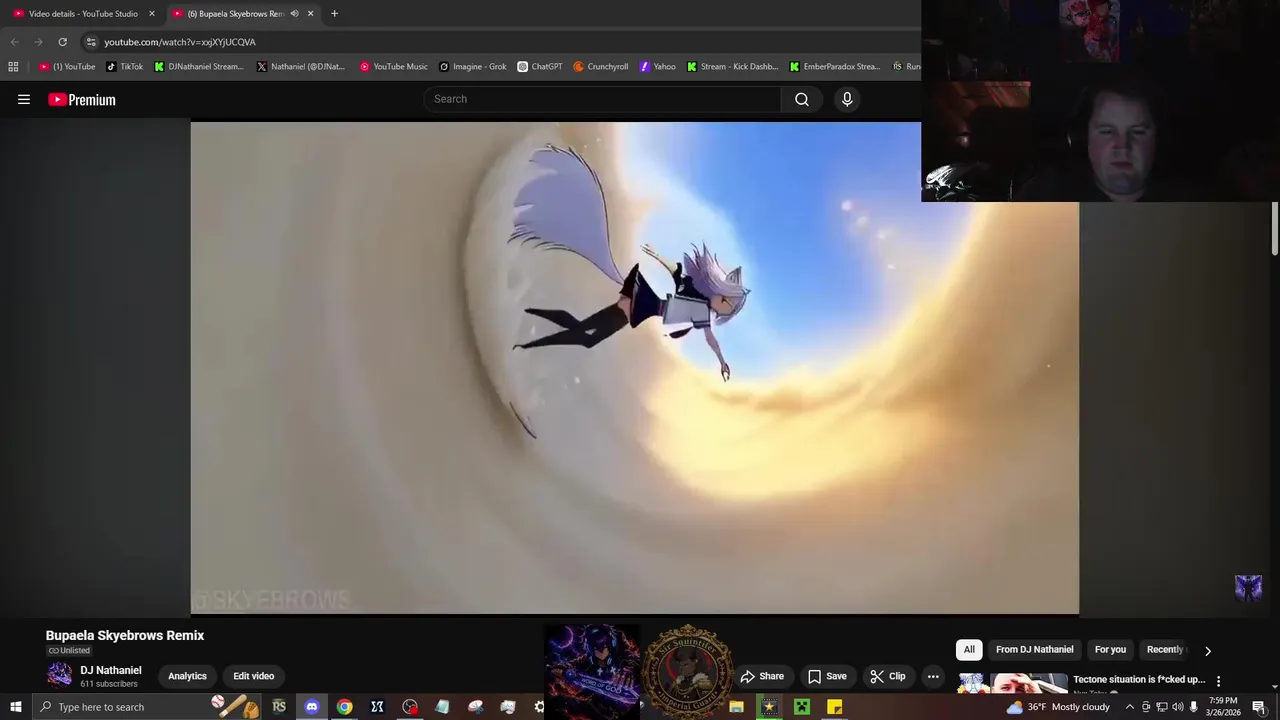Start voice search with the microphone icon
The width and height of the screenshot is (1280, 720).
click(847, 99)
